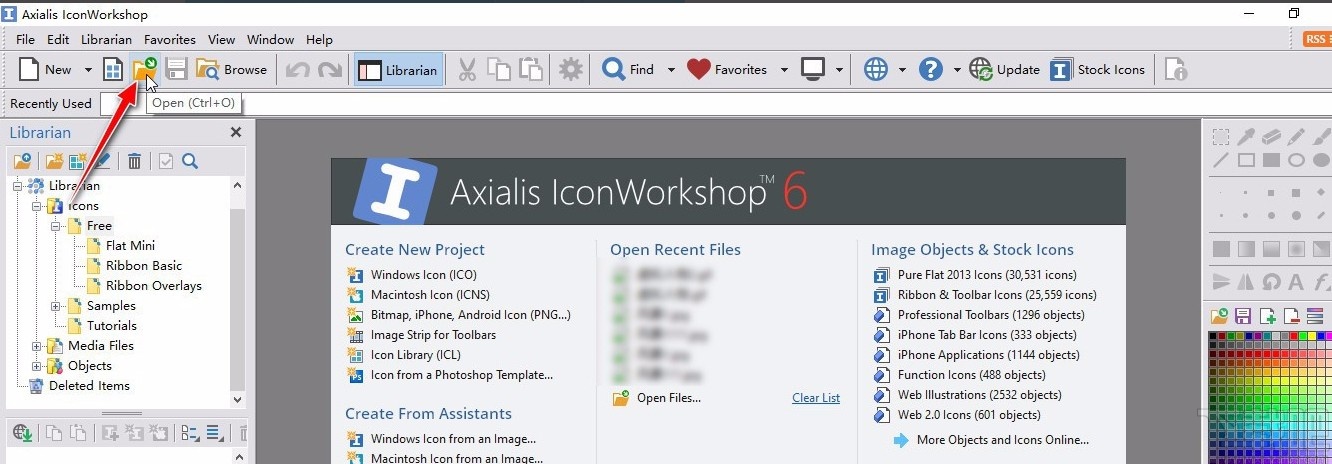Click the Windows Icon (ICO) link

[423, 275]
